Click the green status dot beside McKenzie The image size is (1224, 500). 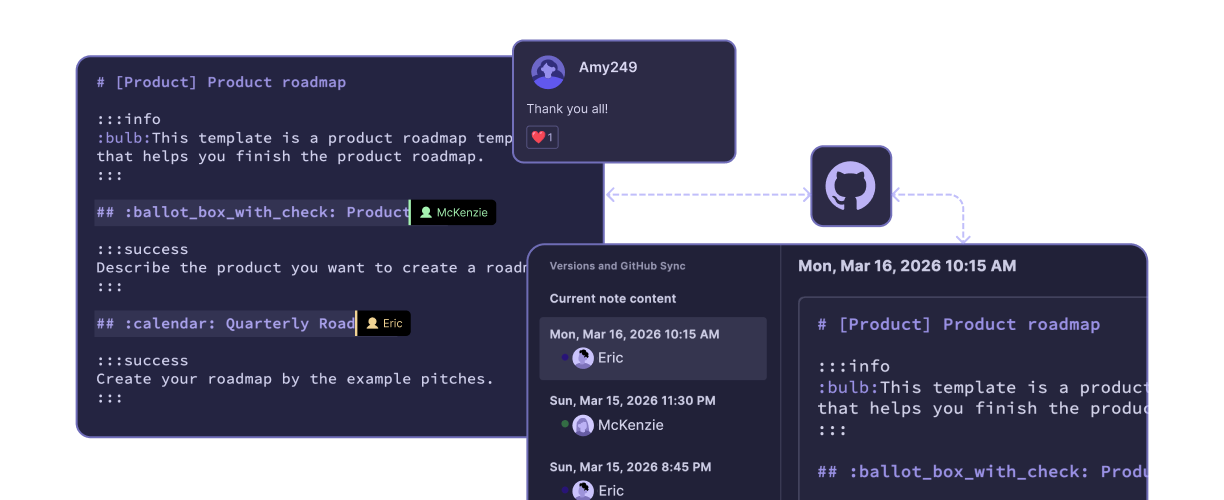click(564, 424)
